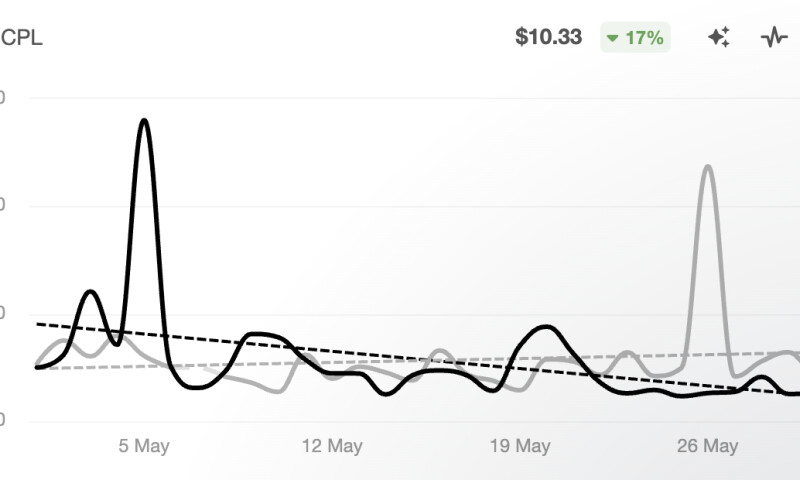Click the black line's small bump after 26 May
The image size is (800, 480).
point(761,378)
